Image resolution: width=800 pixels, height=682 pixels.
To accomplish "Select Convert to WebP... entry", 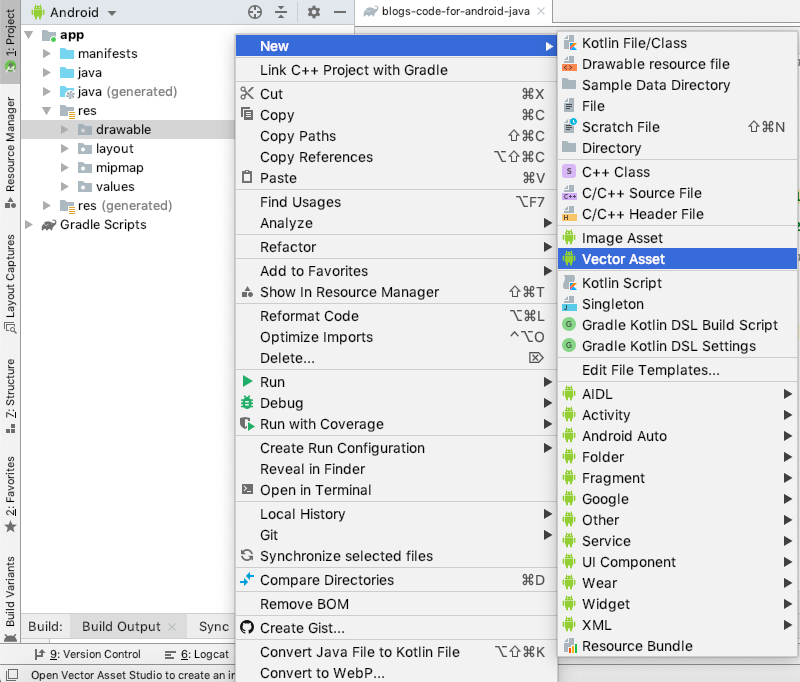I will click(x=396, y=673).
